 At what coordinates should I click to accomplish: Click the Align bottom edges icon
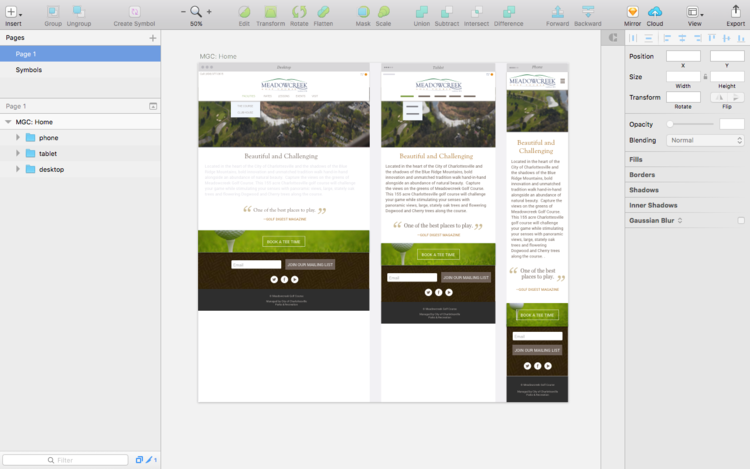pyautogui.click(x=741, y=38)
